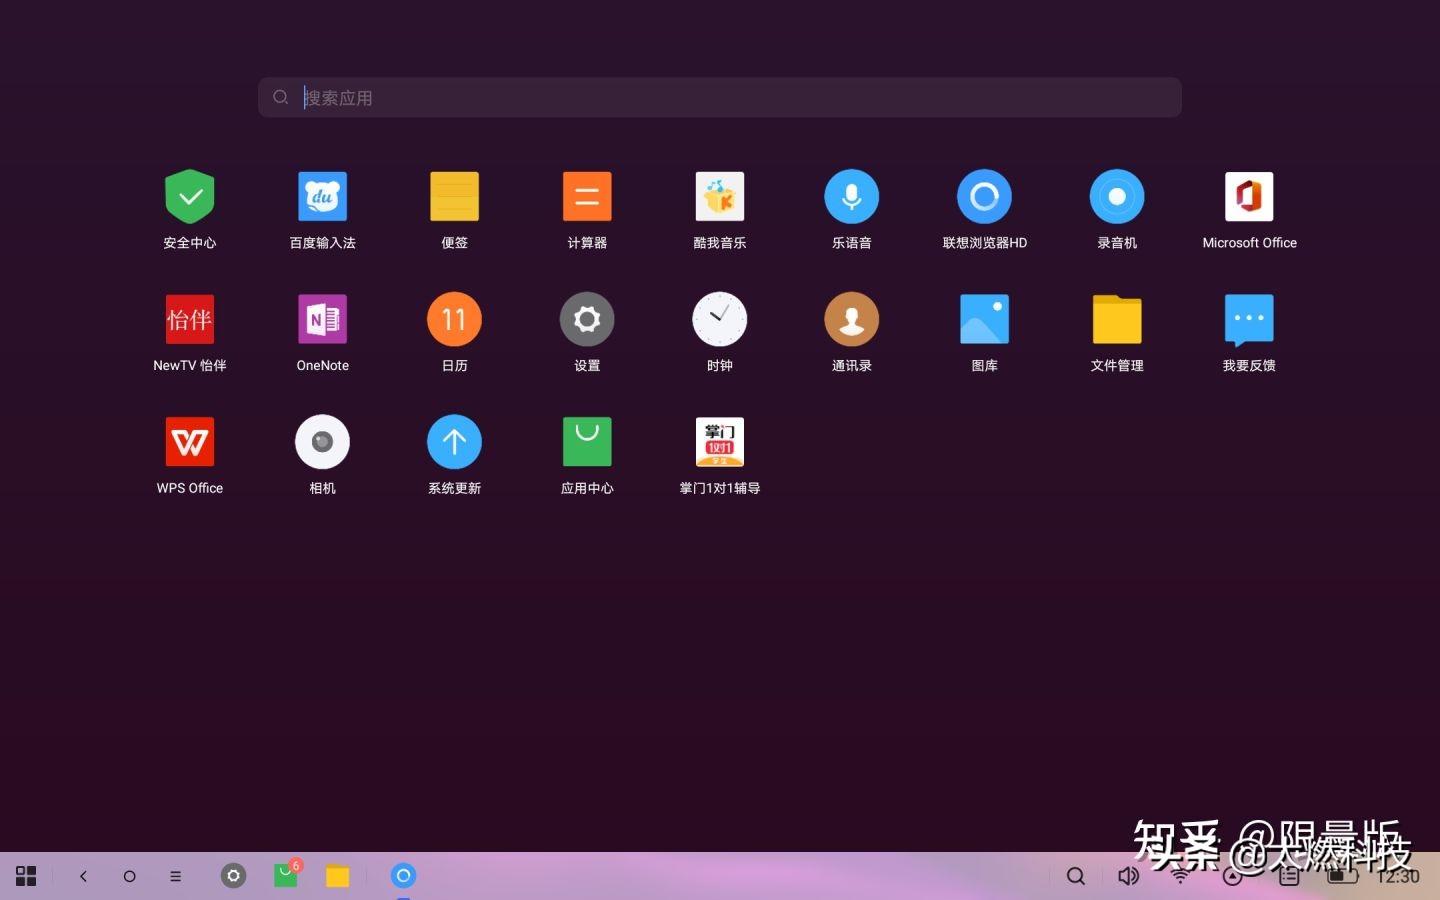The height and width of the screenshot is (900, 1440).
Task: Open the OneNote app
Action: (322, 319)
